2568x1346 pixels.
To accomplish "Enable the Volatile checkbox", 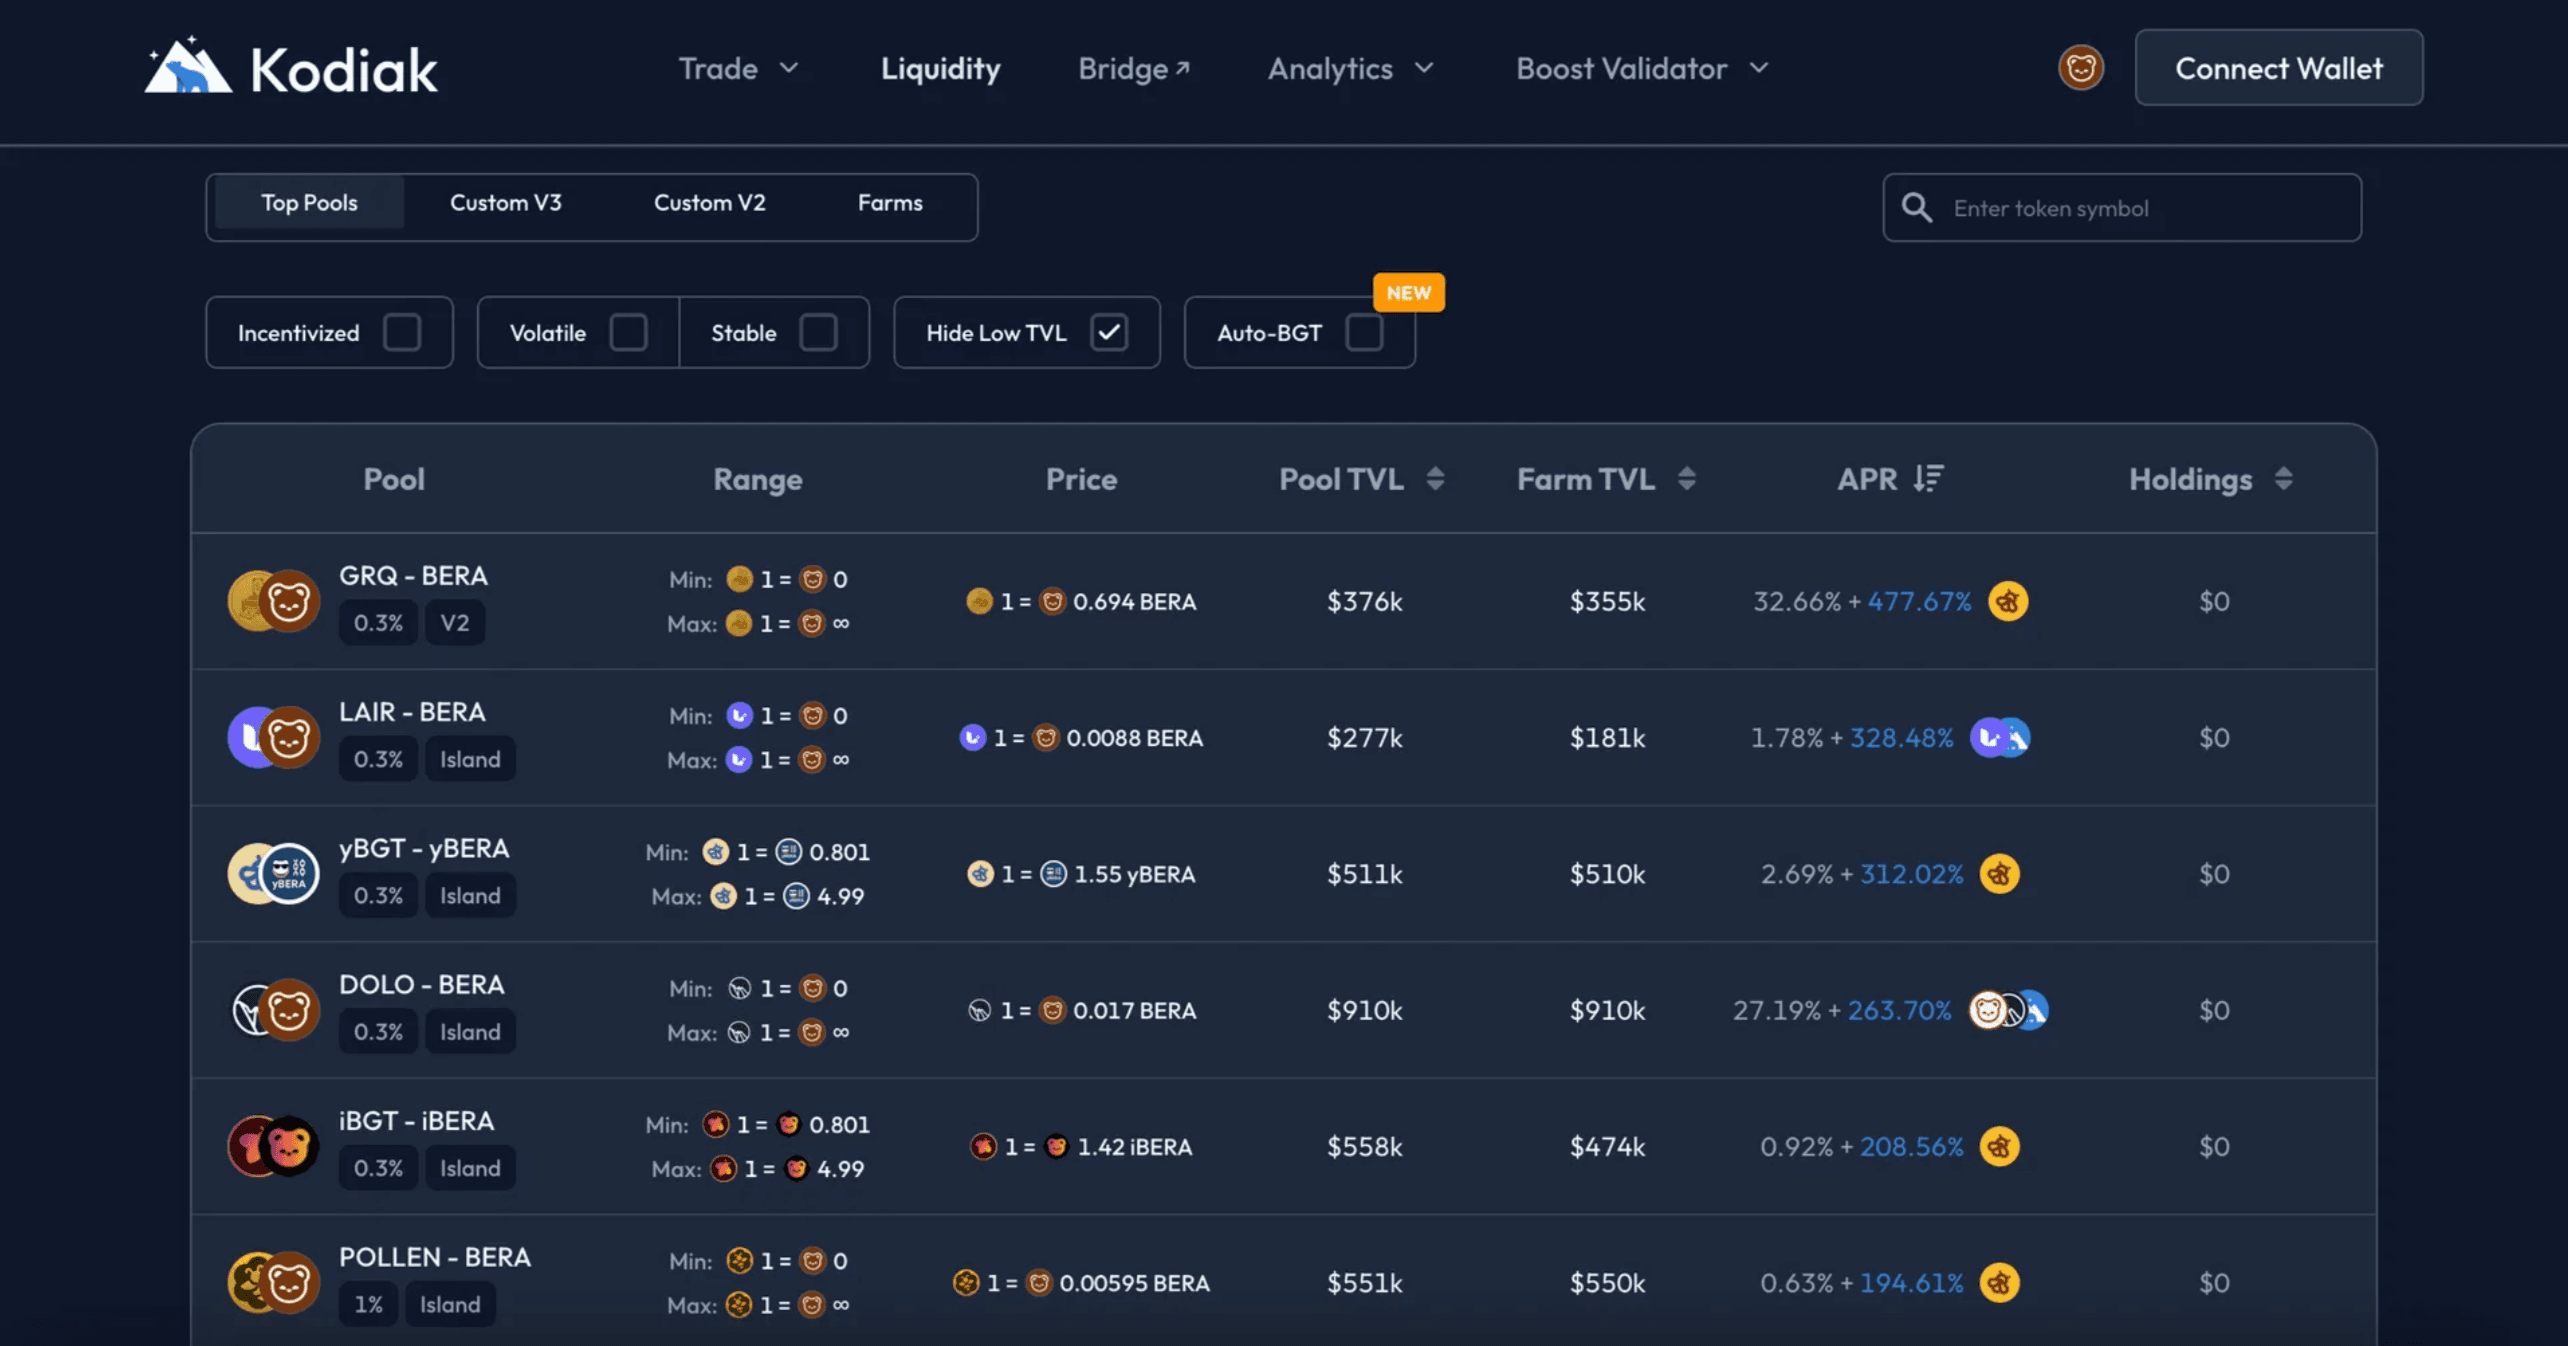I will pos(629,332).
